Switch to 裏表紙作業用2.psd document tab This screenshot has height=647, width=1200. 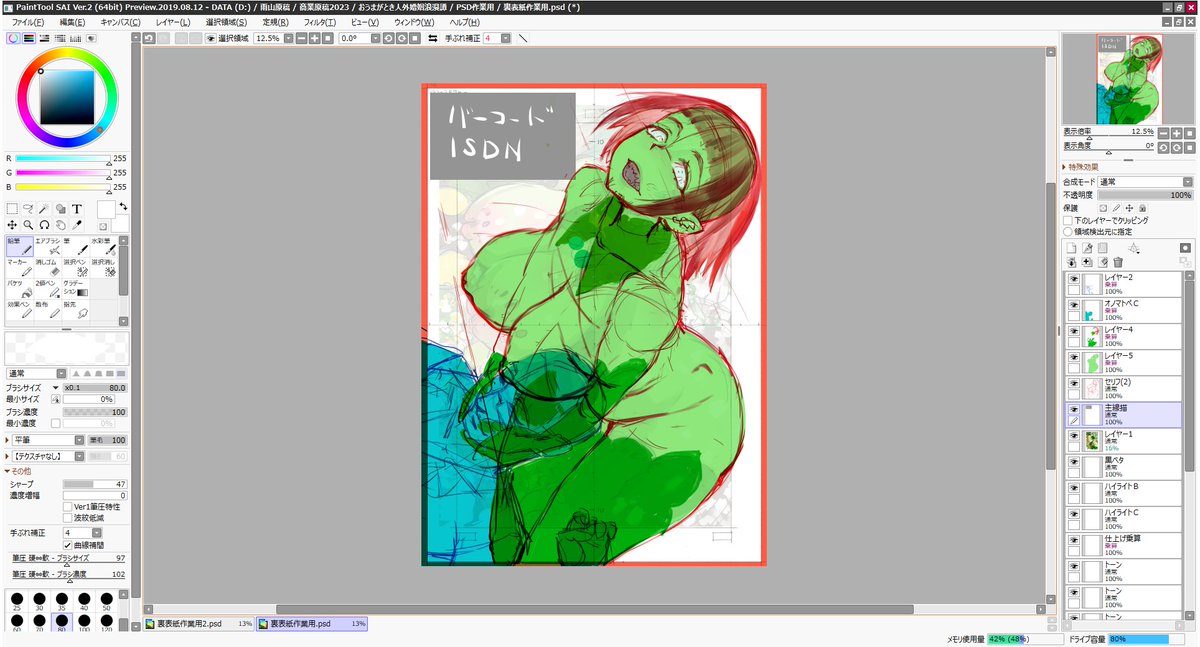click(x=198, y=623)
